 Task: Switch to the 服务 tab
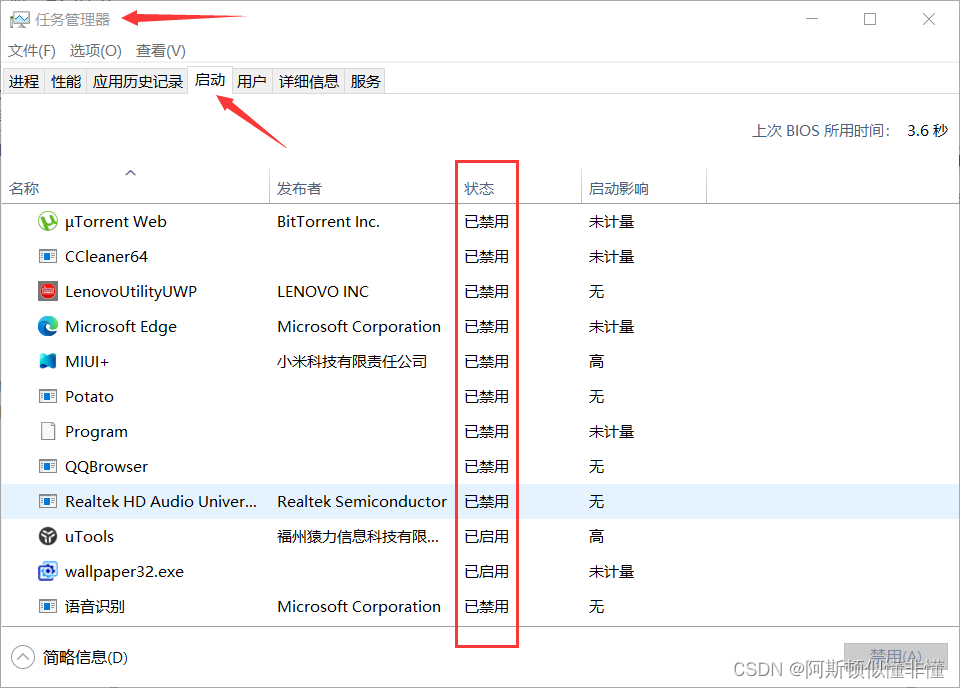point(366,81)
